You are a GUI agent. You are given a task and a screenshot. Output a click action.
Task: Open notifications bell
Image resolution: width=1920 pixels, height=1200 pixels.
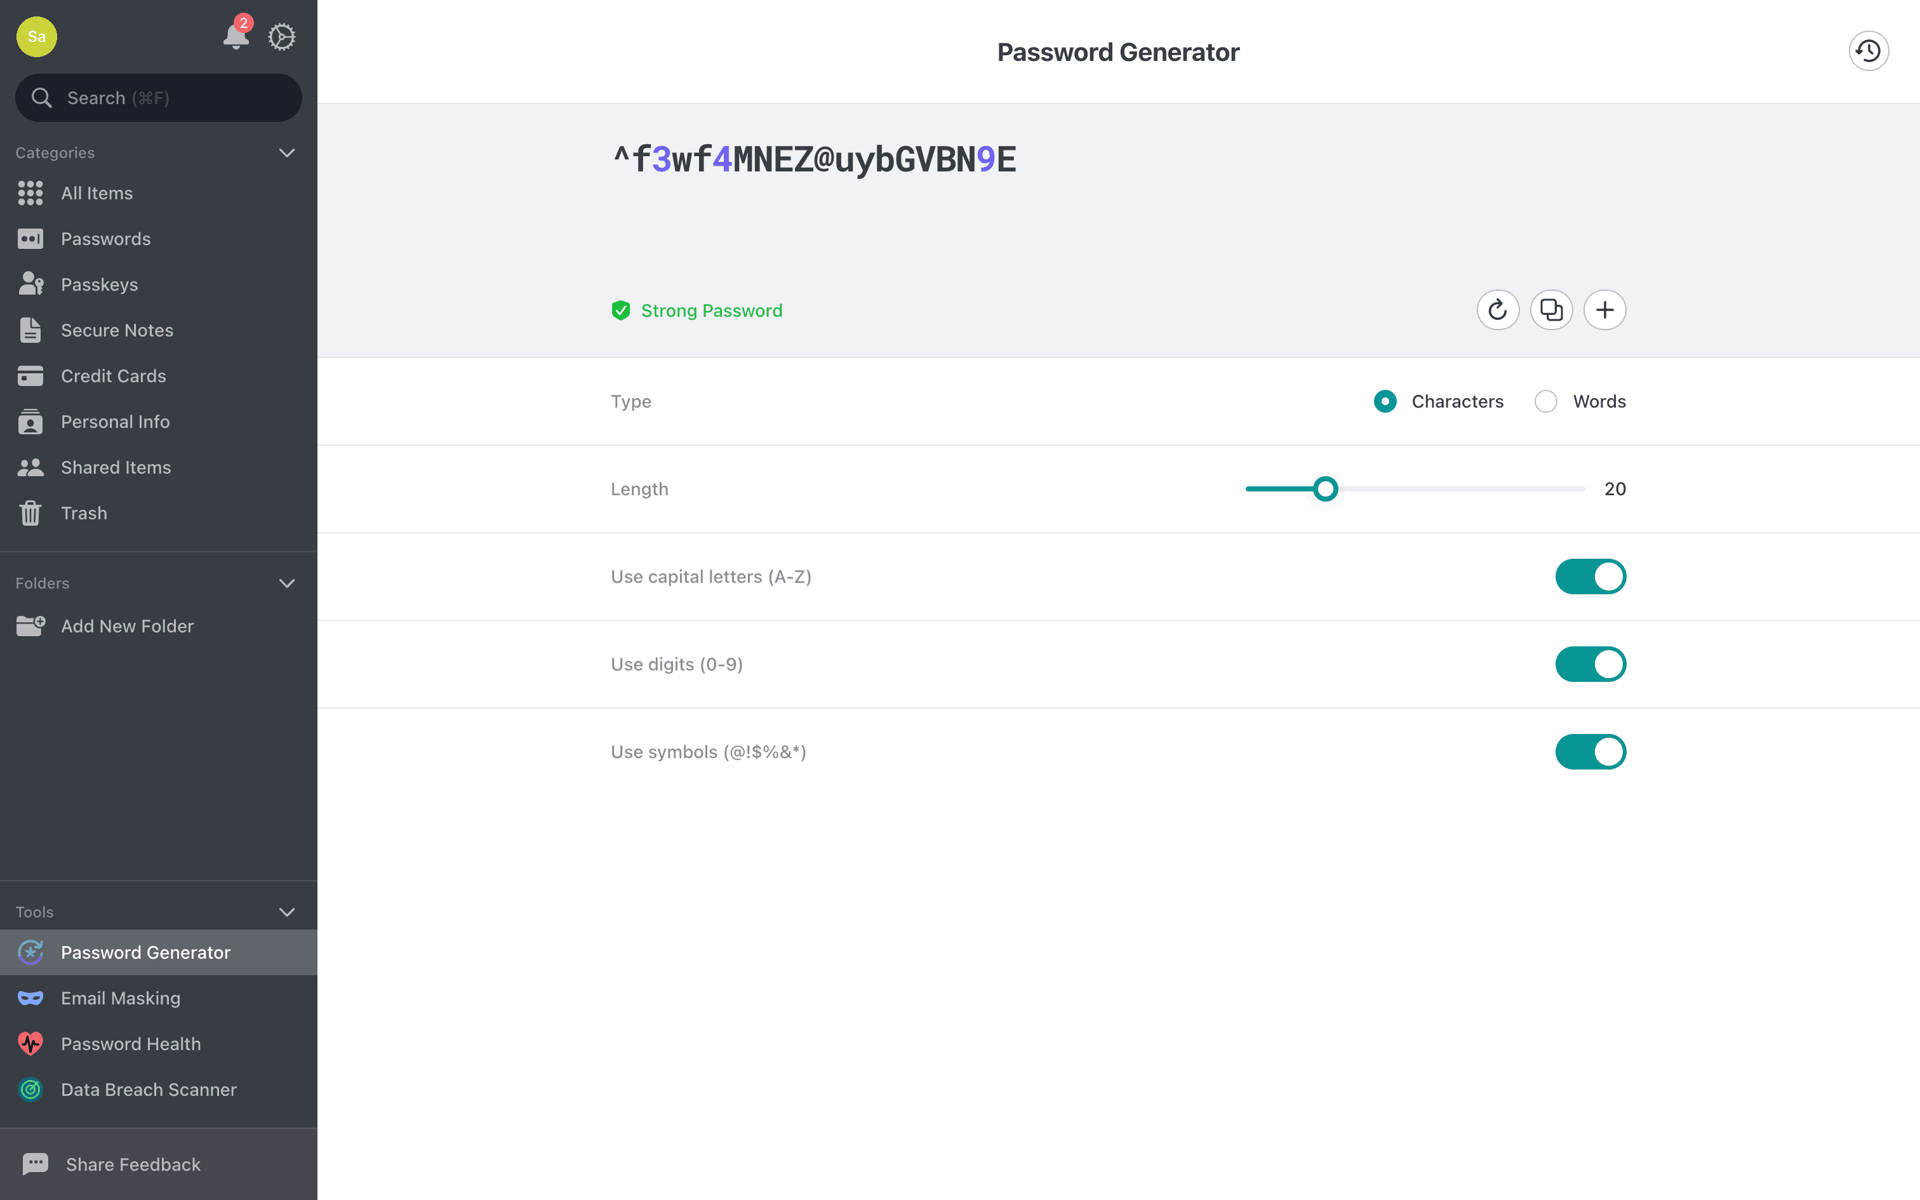pos(236,35)
